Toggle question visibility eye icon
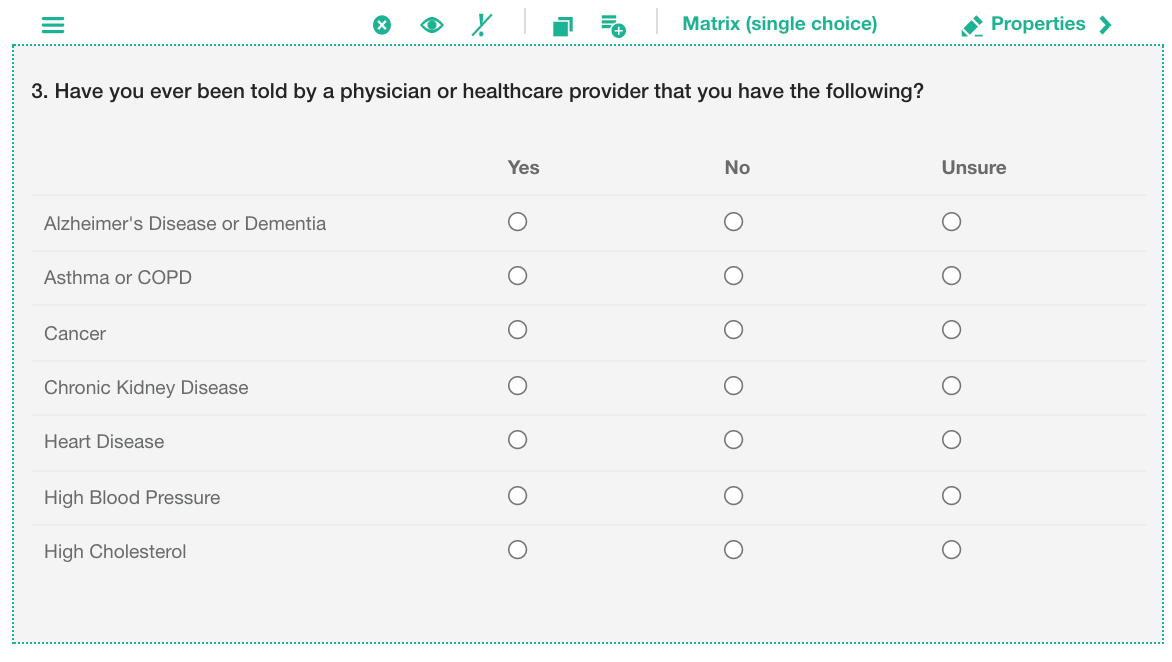The width and height of the screenshot is (1172, 662). (432, 25)
